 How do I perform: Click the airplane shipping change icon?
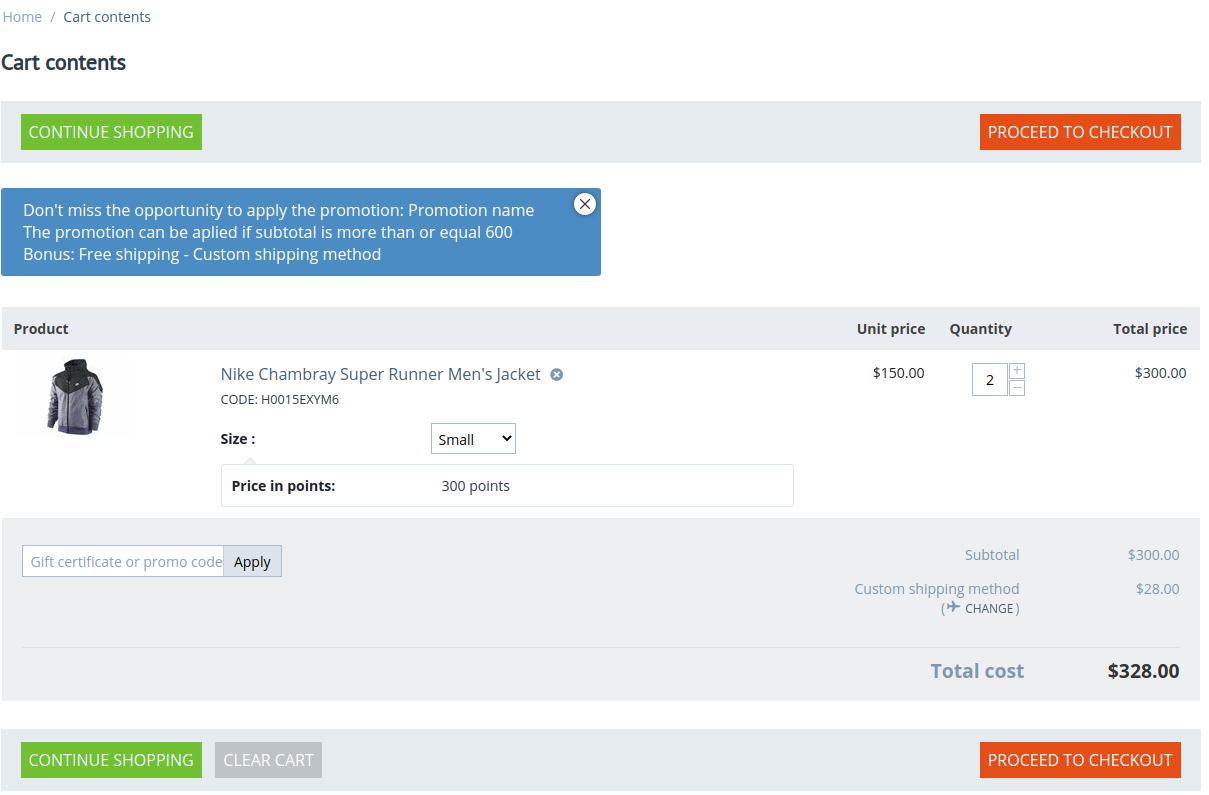pyautogui.click(x=953, y=607)
